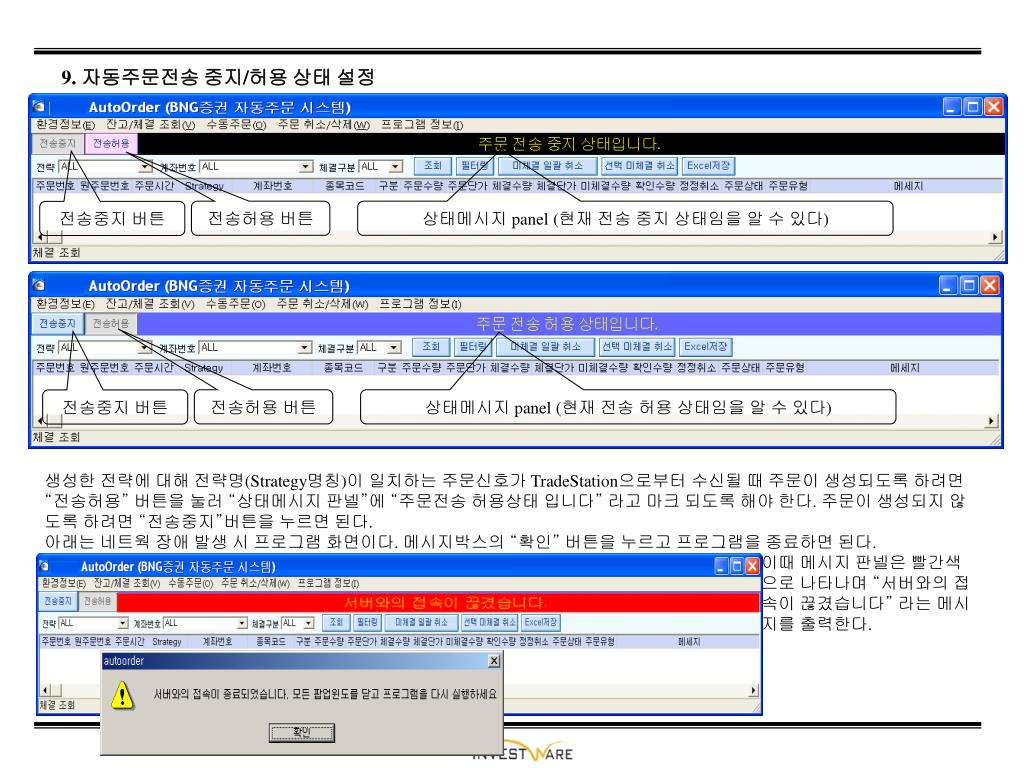This screenshot has width=1024, height=768.
Task: Click the red 서버와의 접속이 끊겼습니다 panel
Action: 438,601
